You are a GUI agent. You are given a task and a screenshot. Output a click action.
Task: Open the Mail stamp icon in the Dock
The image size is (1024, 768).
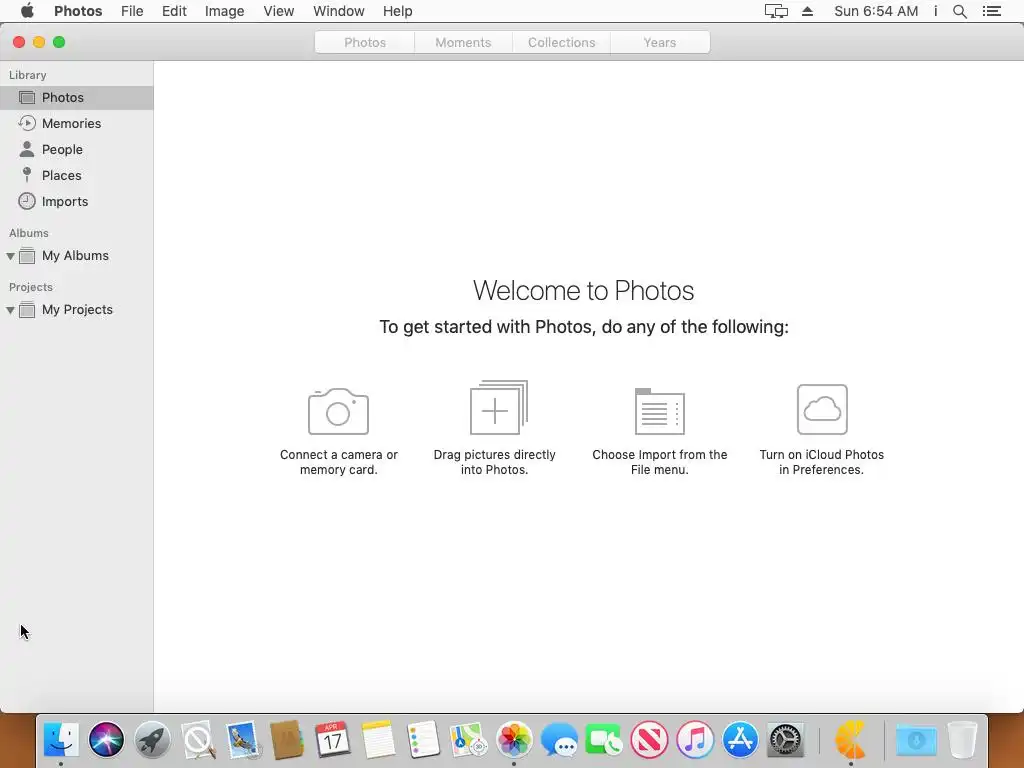[x=244, y=740]
